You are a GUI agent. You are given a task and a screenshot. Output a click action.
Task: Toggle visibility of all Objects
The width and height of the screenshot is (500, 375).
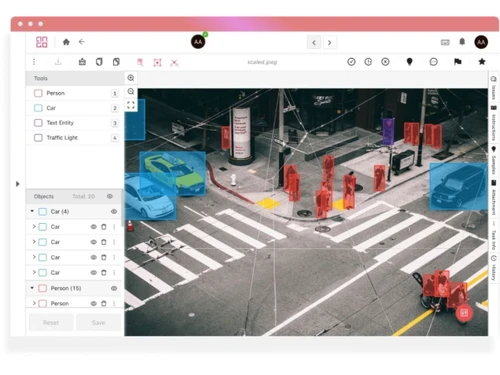pyautogui.click(x=110, y=196)
